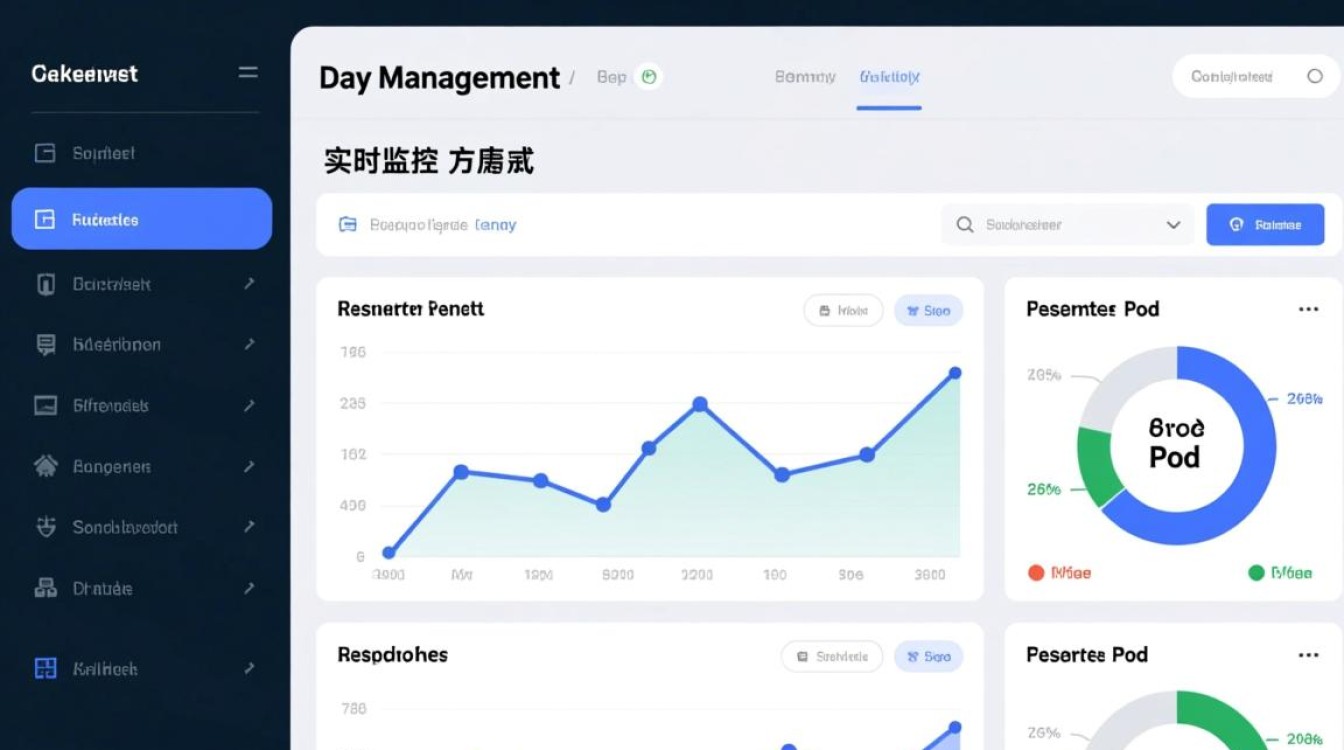Image resolution: width=1344 pixels, height=750 pixels.
Task: Click the Bangeners home icon
Action: (45, 466)
